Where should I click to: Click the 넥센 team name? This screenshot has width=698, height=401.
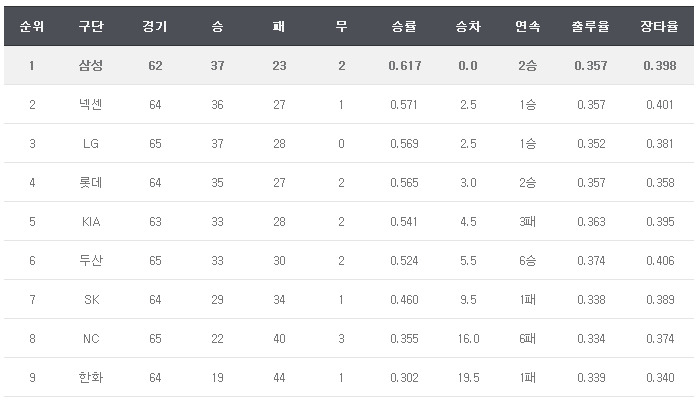pos(91,105)
